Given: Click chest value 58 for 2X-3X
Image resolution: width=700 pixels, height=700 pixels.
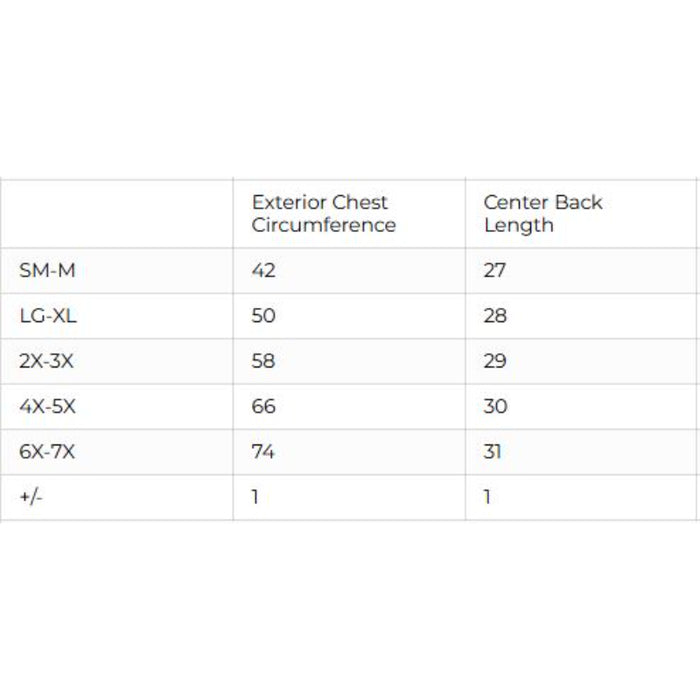Looking at the screenshot, I should click(263, 361).
